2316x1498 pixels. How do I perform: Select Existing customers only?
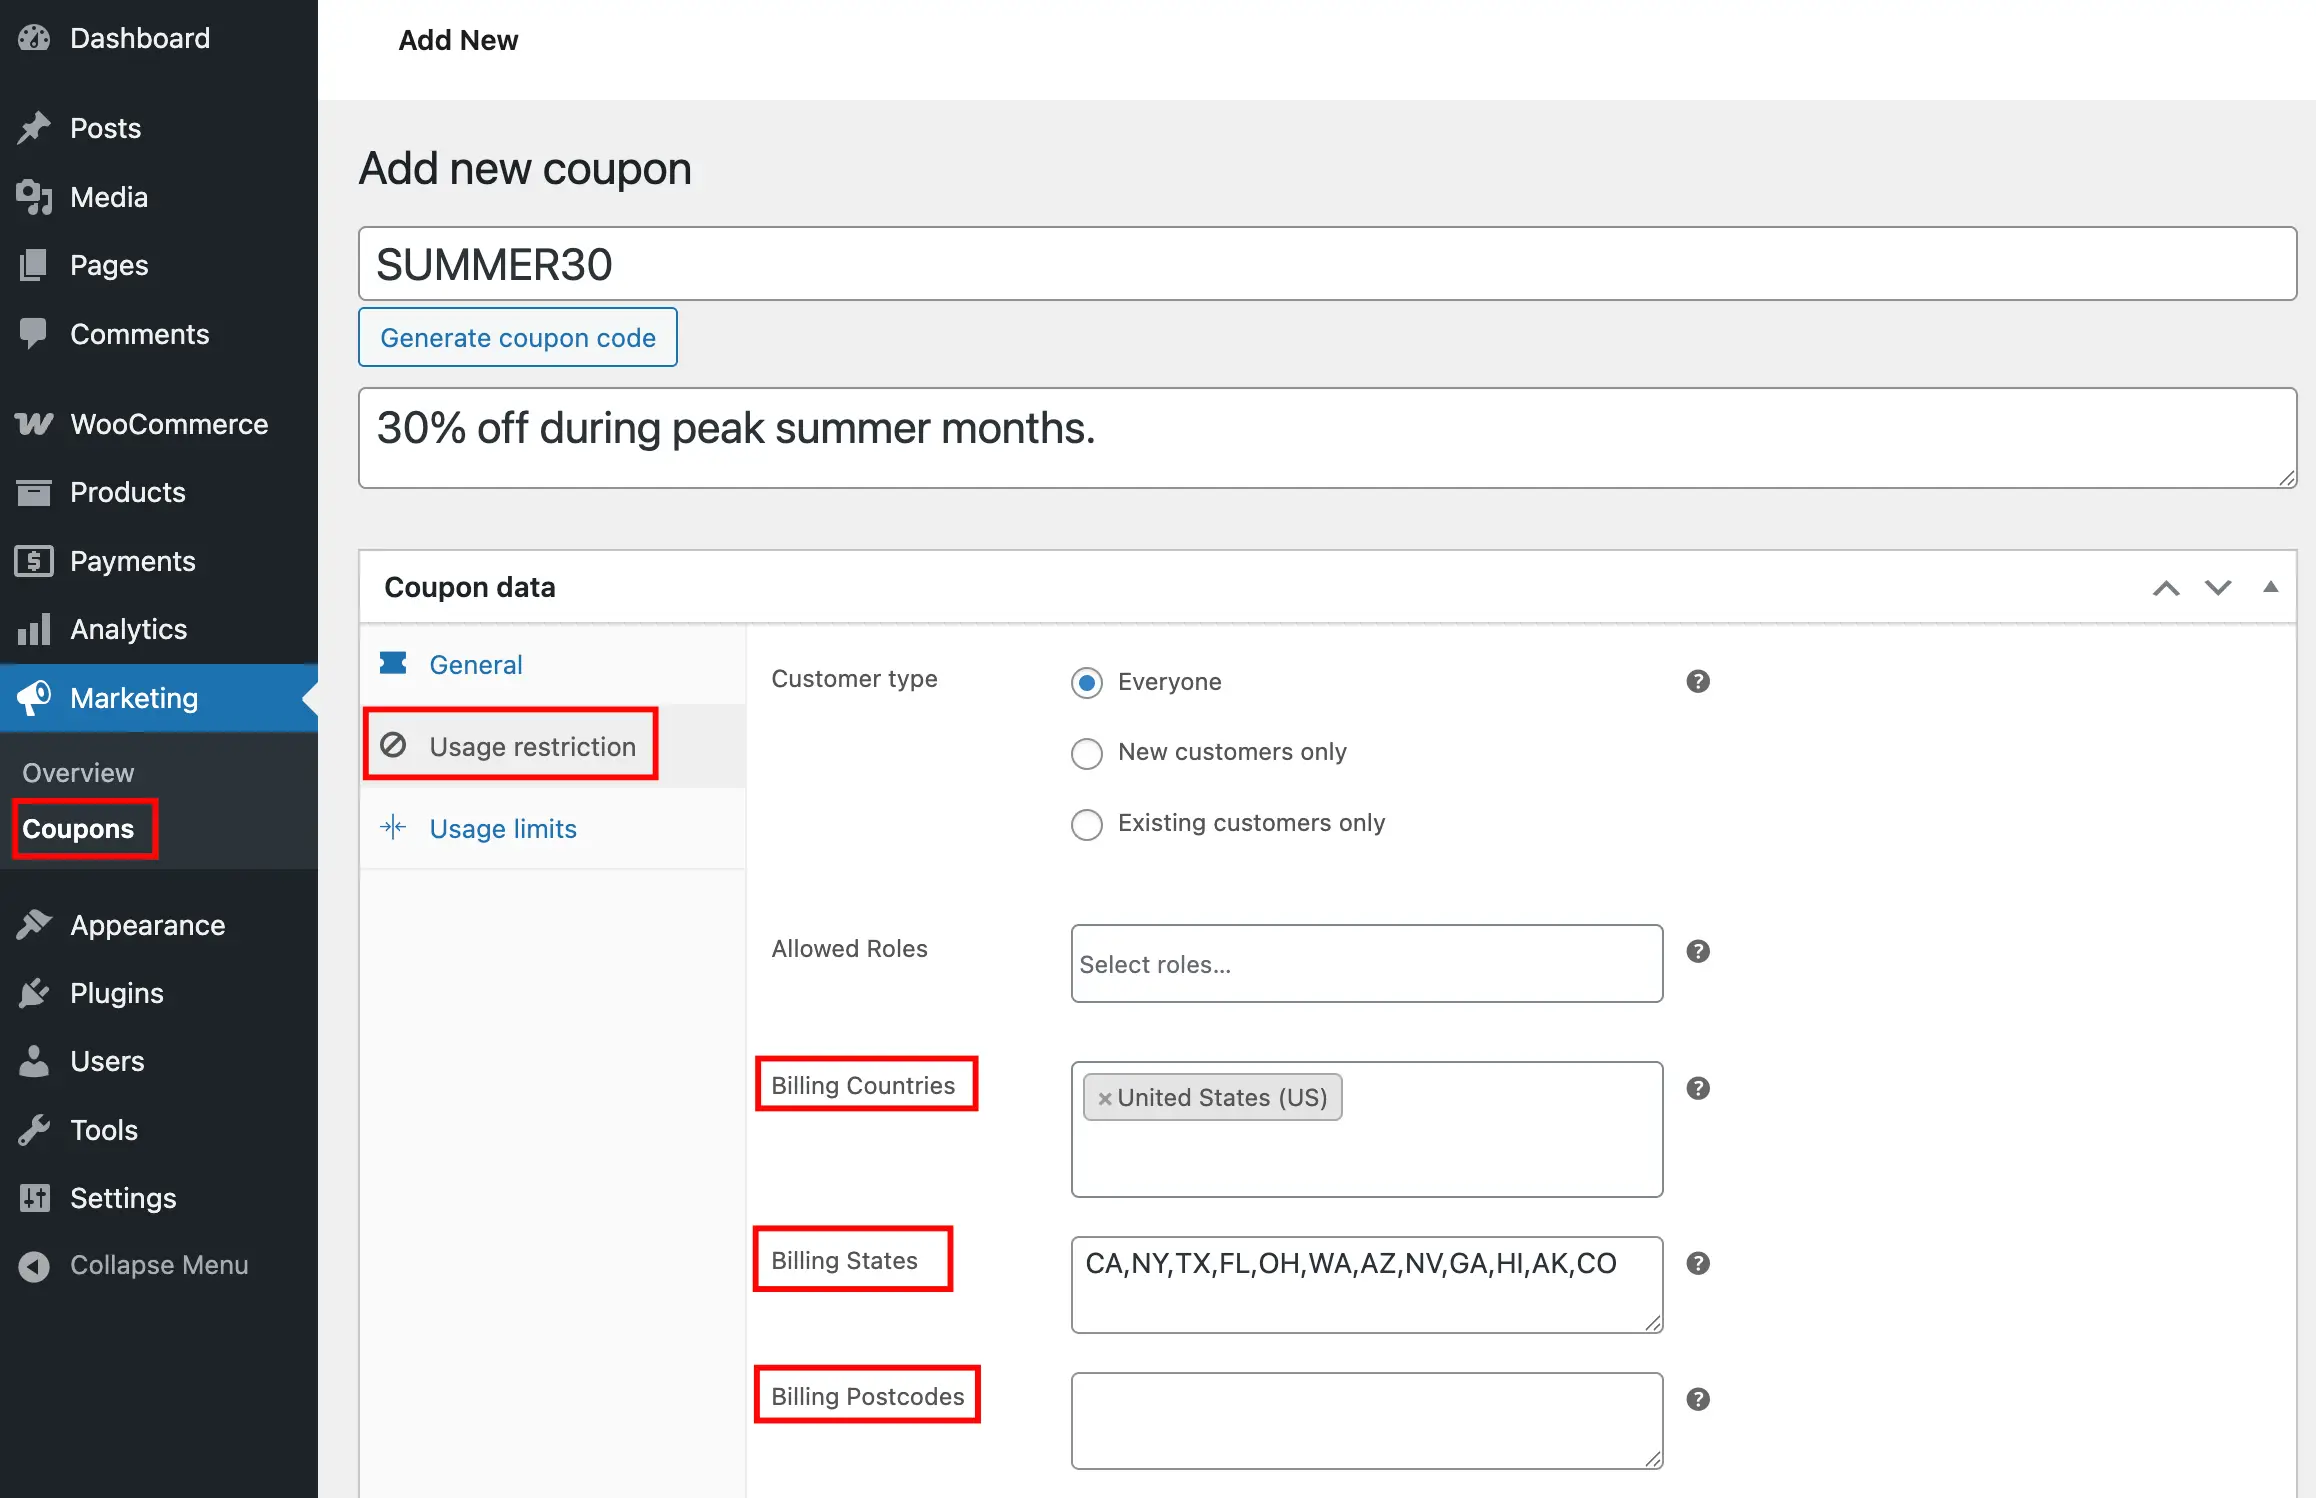(1086, 824)
